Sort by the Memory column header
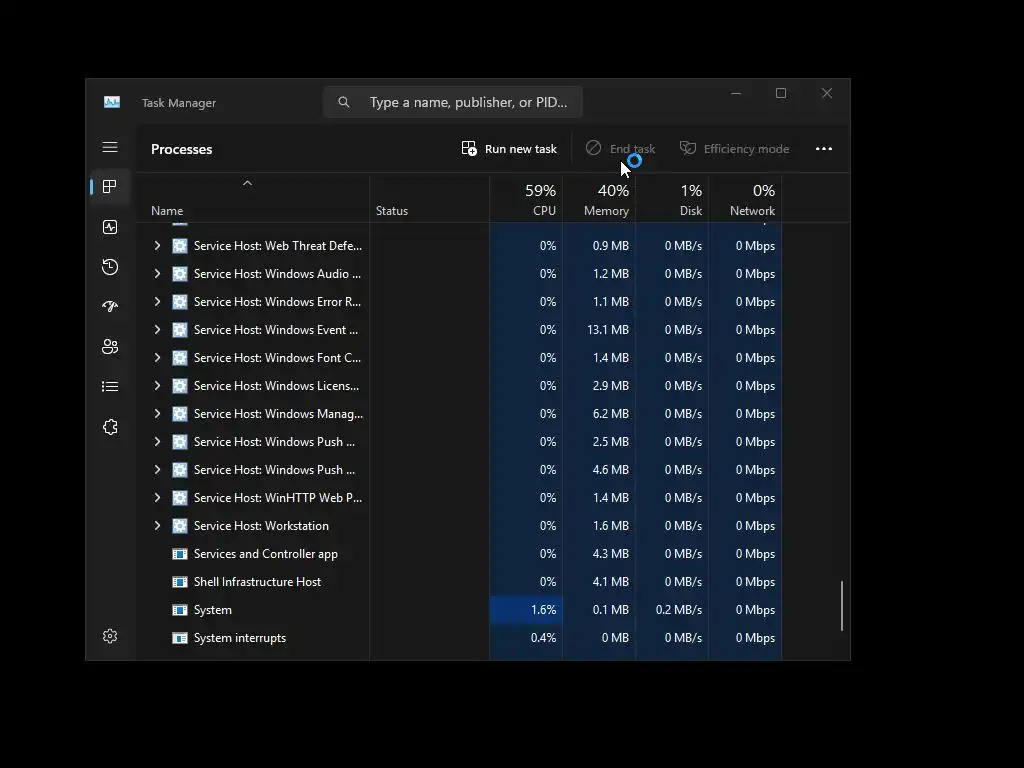This screenshot has height=768, width=1024. pos(599,199)
